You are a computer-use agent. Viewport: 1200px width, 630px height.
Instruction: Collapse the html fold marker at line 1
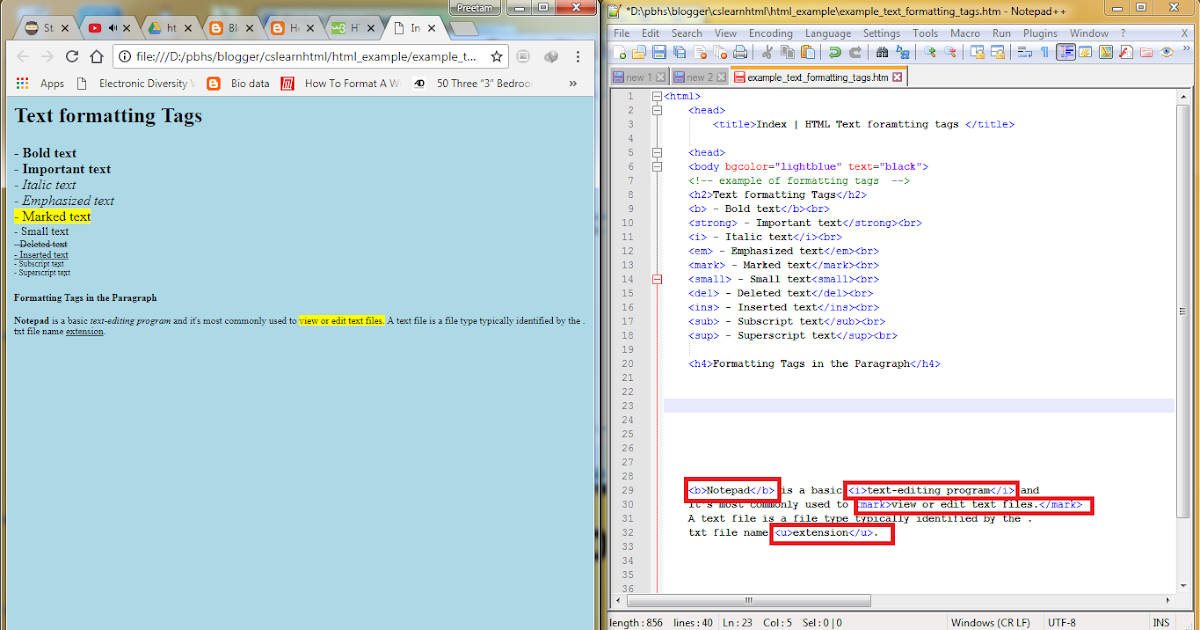click(x=656, y=97)
